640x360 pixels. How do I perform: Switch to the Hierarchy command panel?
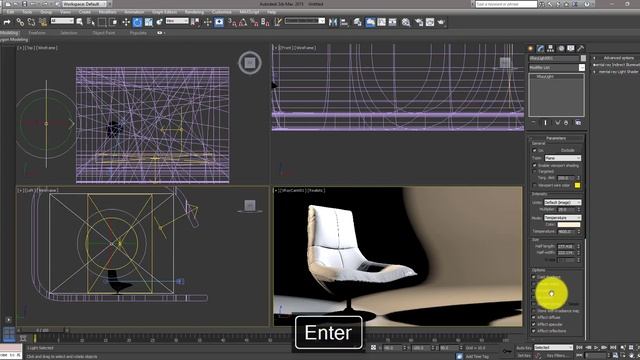pos(551,49)
